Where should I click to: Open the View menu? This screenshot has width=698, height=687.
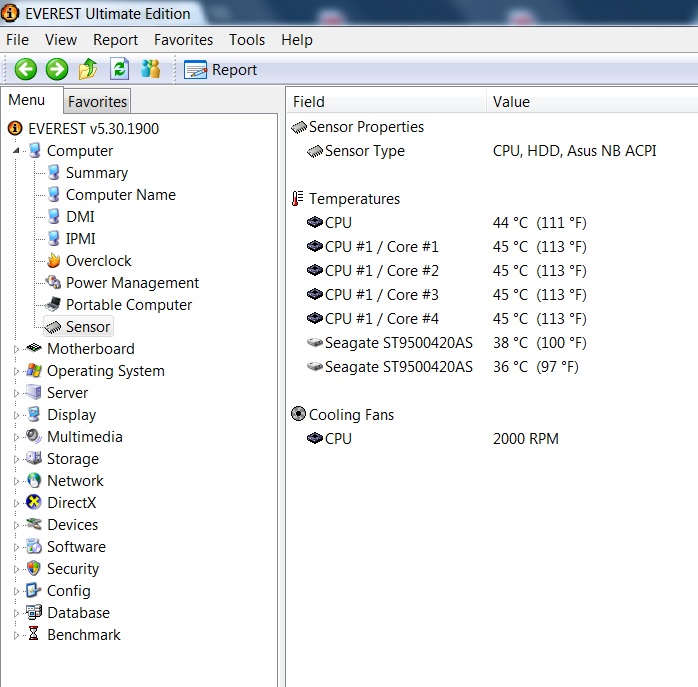[x=61, y=40]
